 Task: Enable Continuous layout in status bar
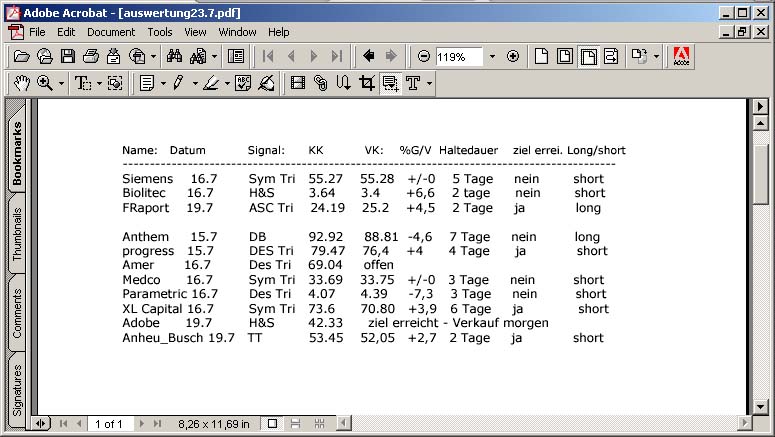[x=296, y=424]
